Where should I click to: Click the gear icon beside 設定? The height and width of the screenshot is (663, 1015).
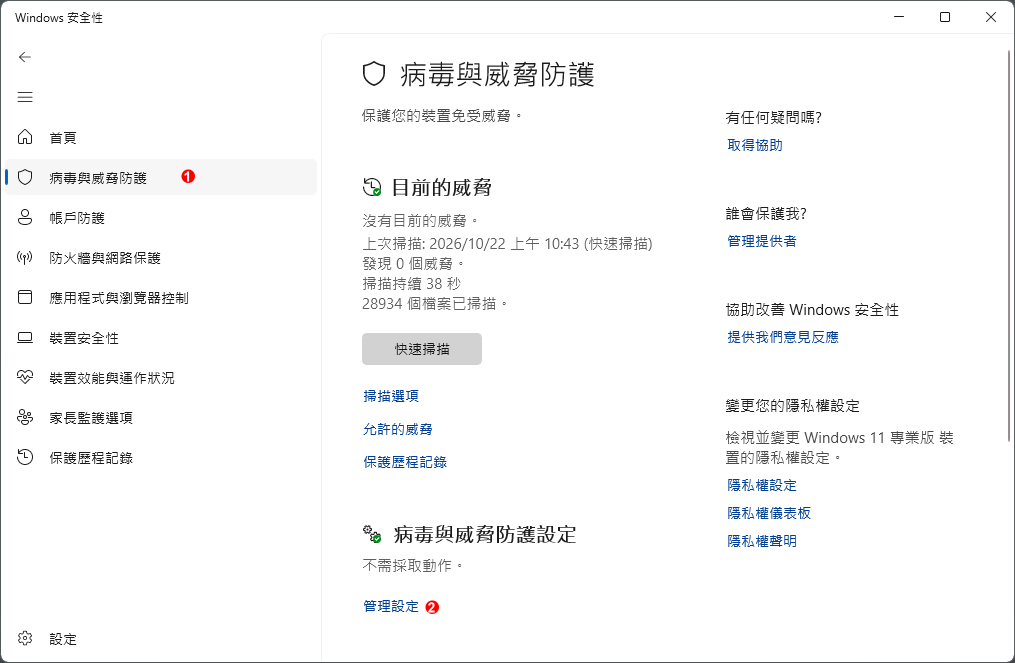(x=25, y=638)
